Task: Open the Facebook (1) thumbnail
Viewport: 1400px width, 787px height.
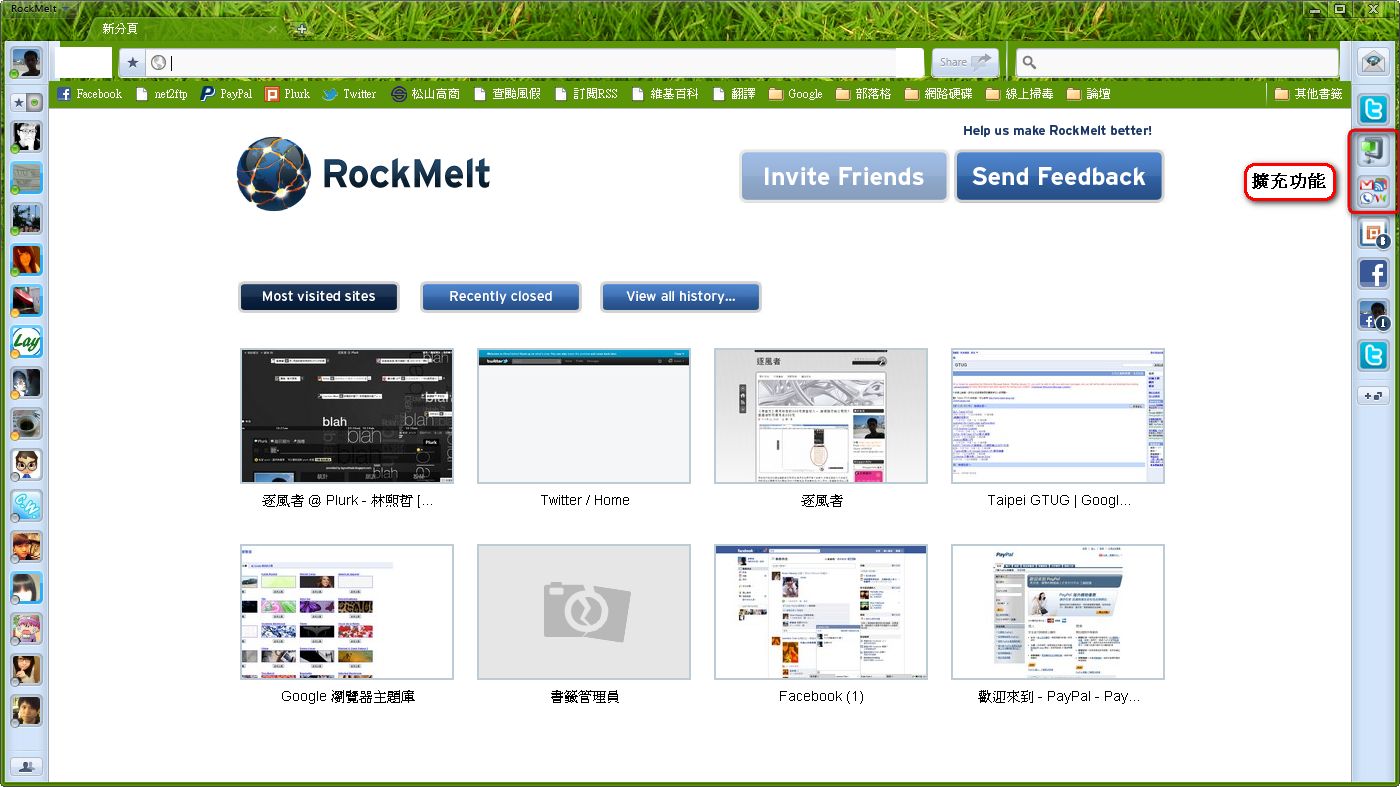Action: [821, 612]
